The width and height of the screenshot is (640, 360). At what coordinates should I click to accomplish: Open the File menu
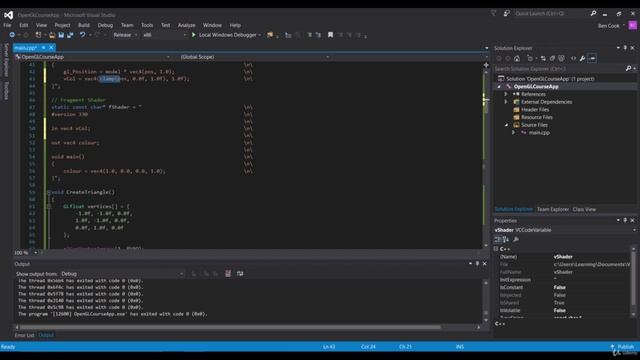coord(7,25)
